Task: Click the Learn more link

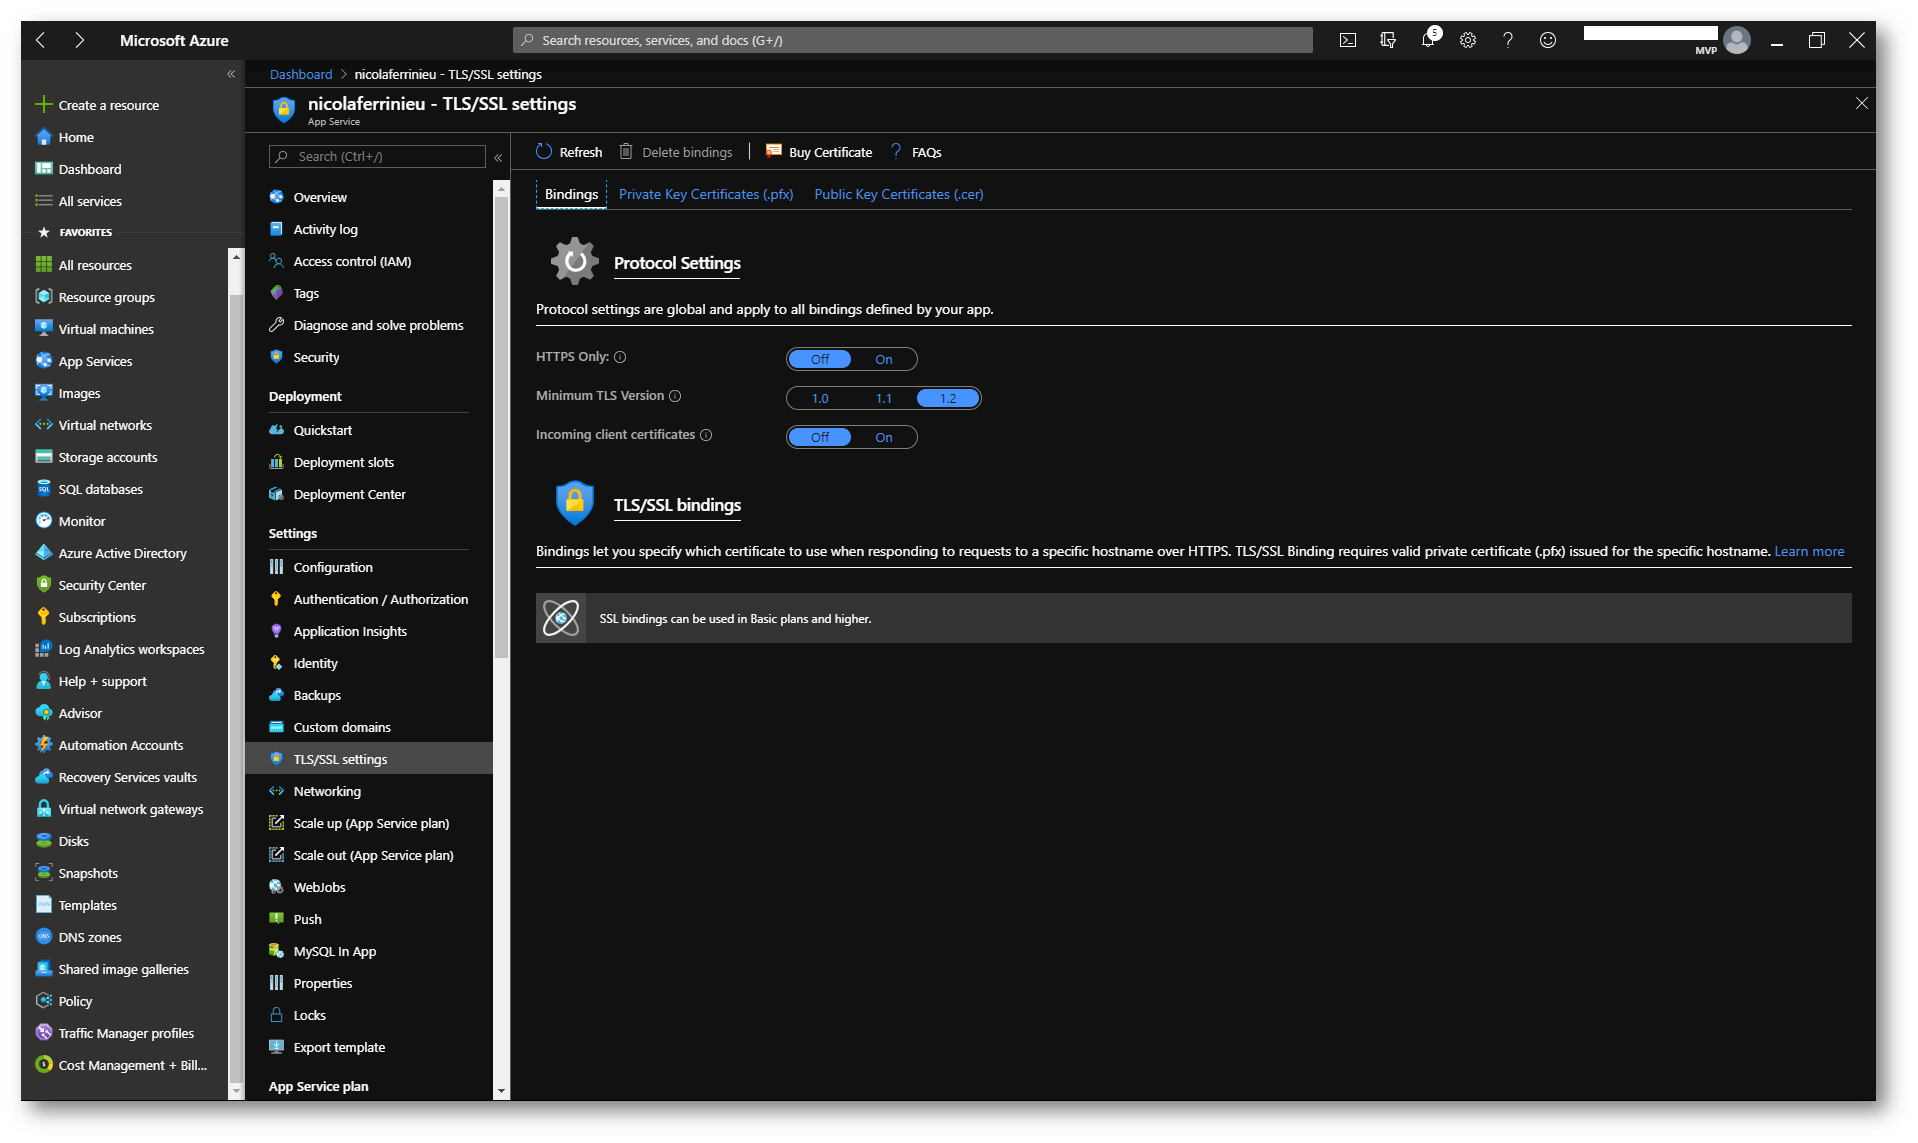Action: point(1808,551)
